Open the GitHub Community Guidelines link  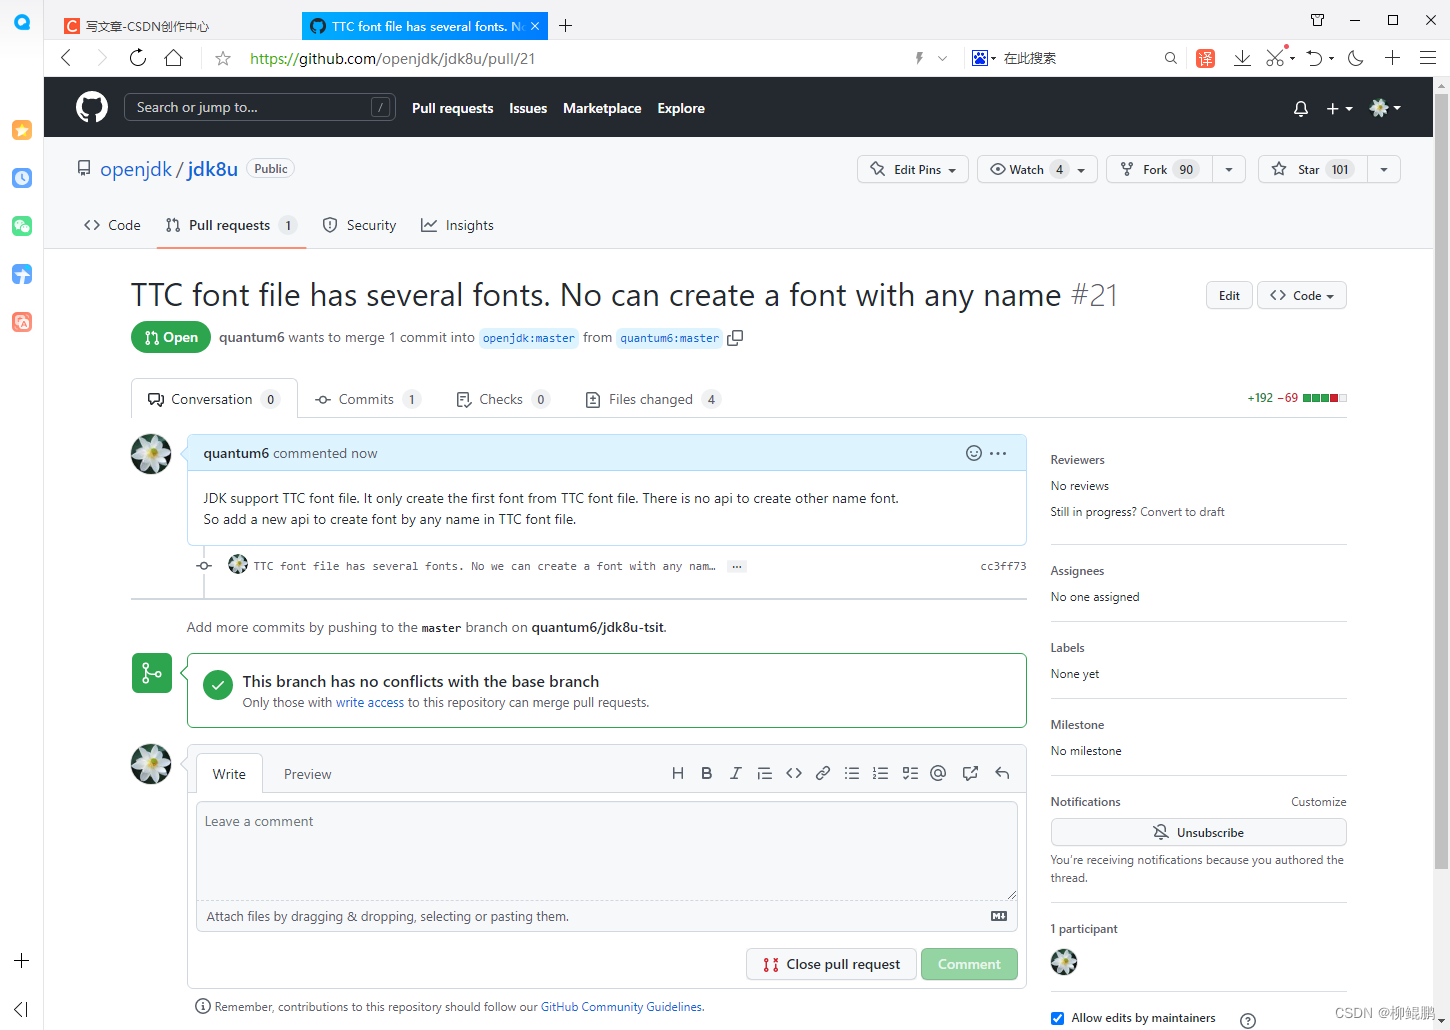[x=621, y=1007]
